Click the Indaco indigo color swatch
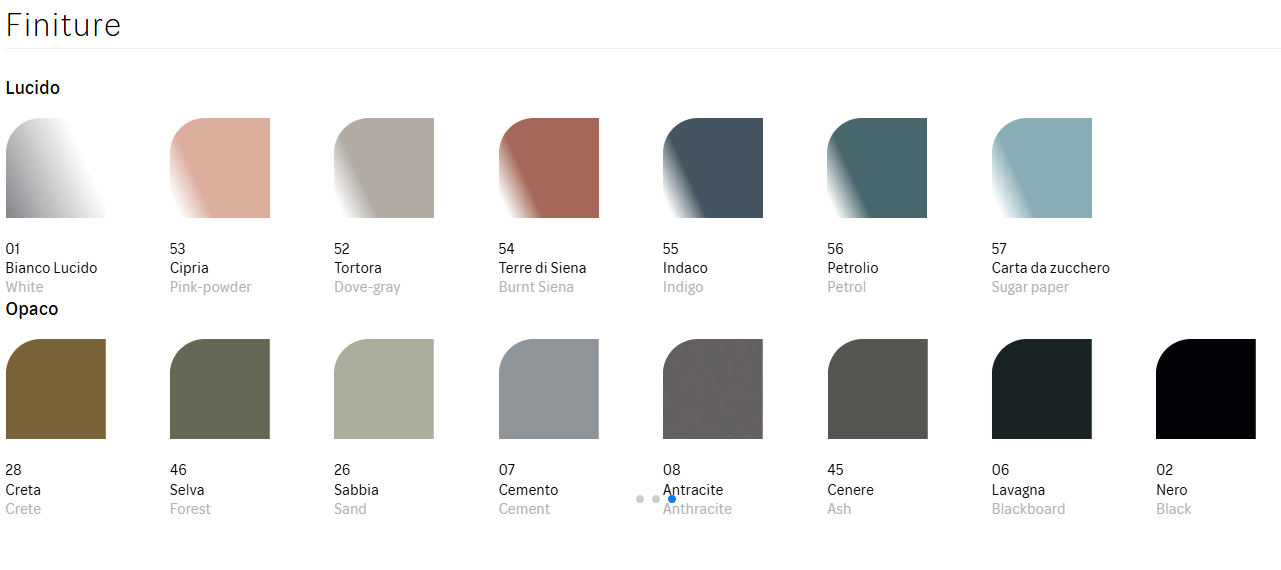Image resolution: width=1281 pixels, height=570 pixels. point(713,168)
